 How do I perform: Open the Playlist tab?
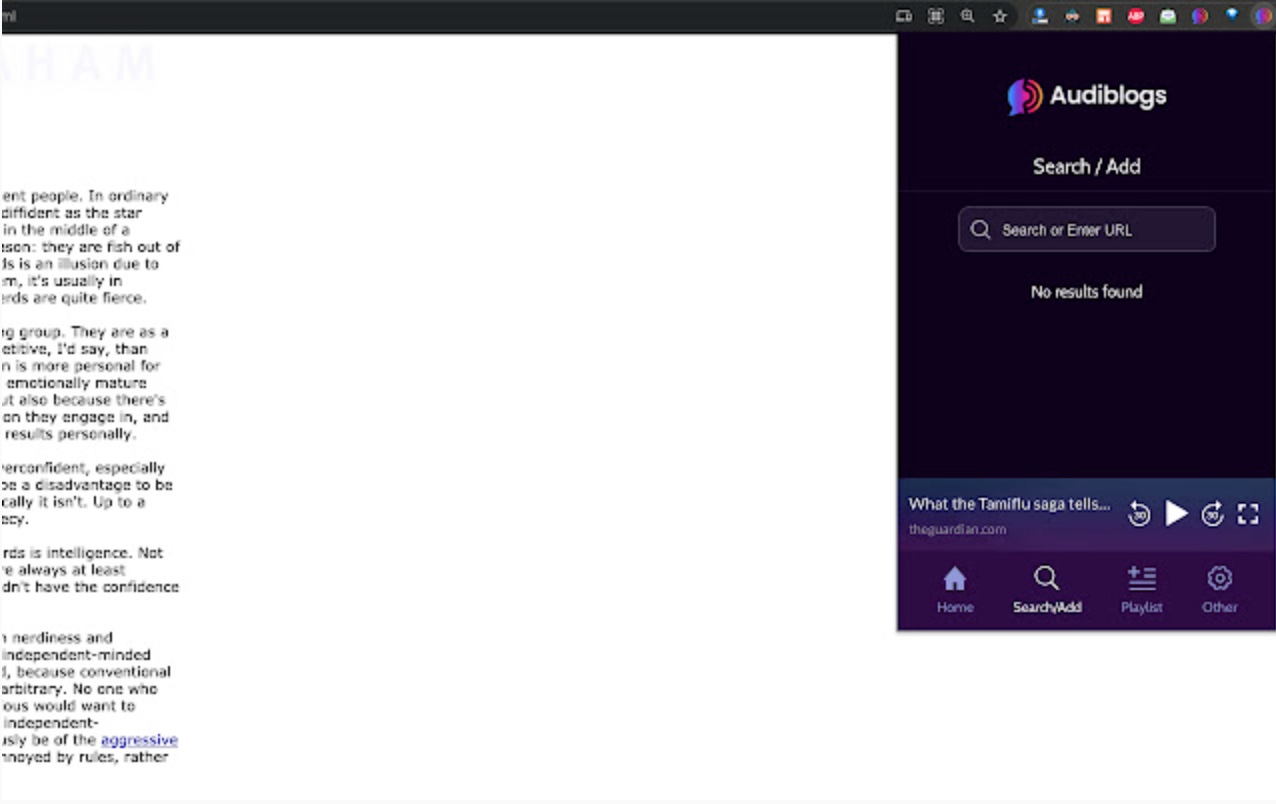(x=1141, y=590)
